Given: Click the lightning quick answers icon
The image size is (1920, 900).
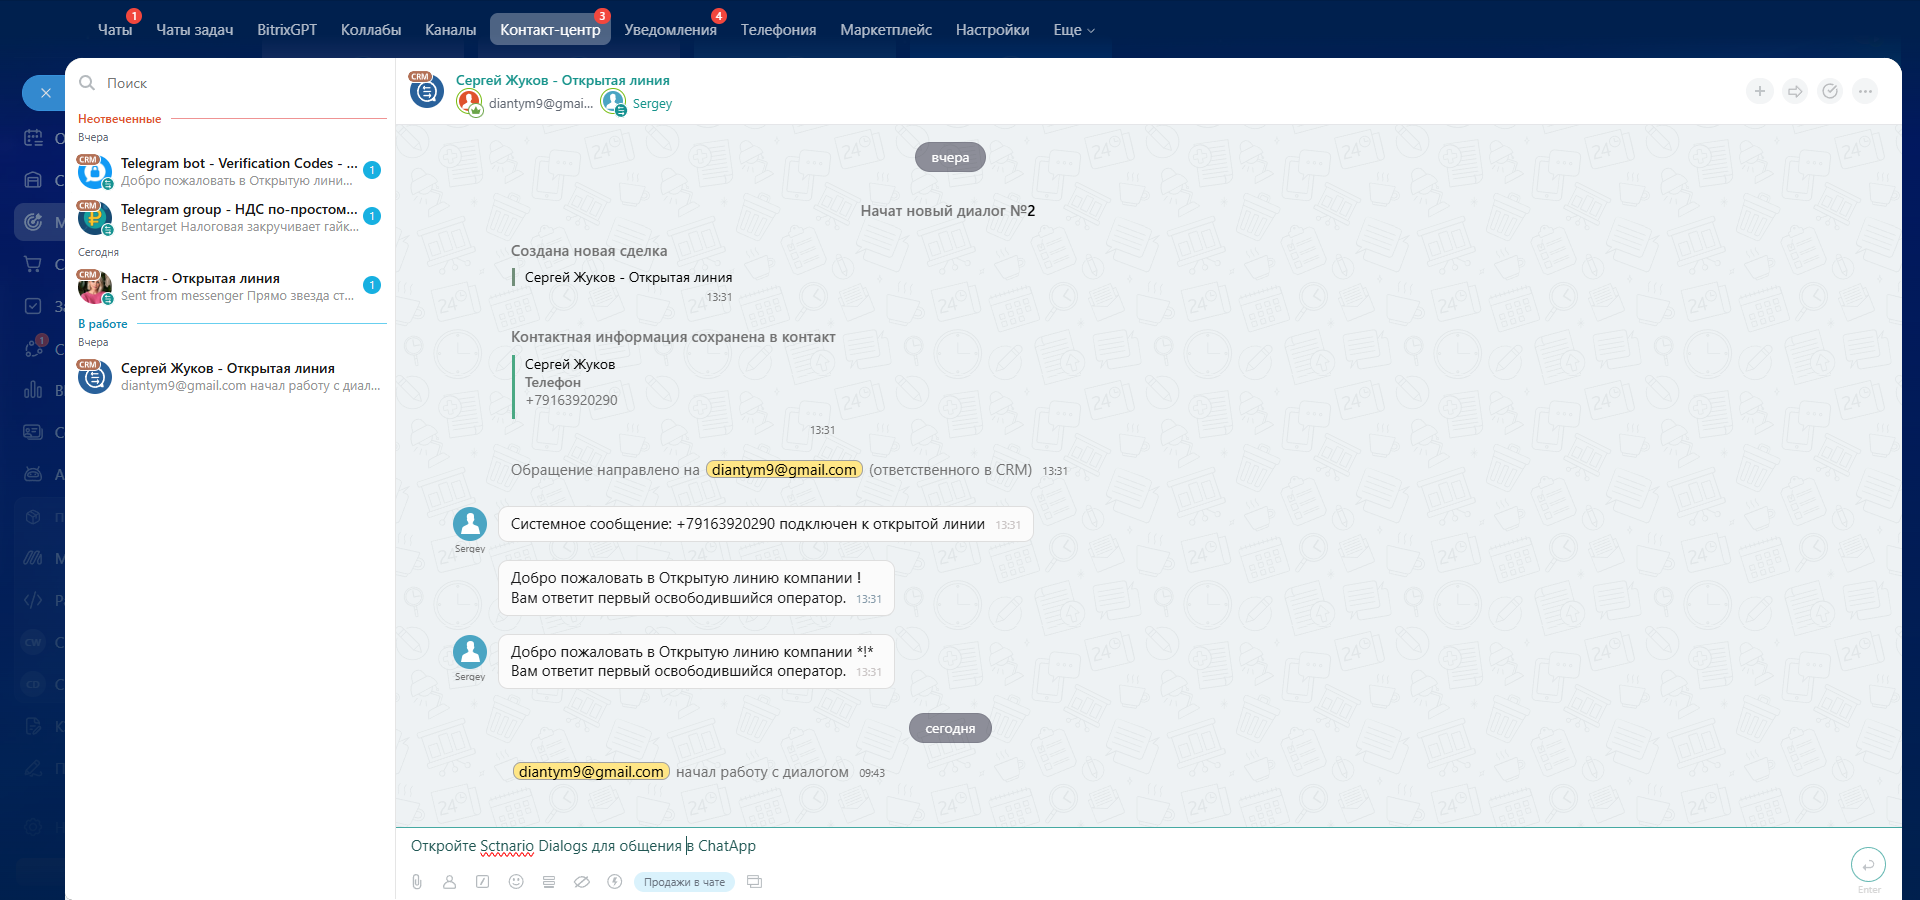Looking at the screenshot, I should tap(615, 882).
